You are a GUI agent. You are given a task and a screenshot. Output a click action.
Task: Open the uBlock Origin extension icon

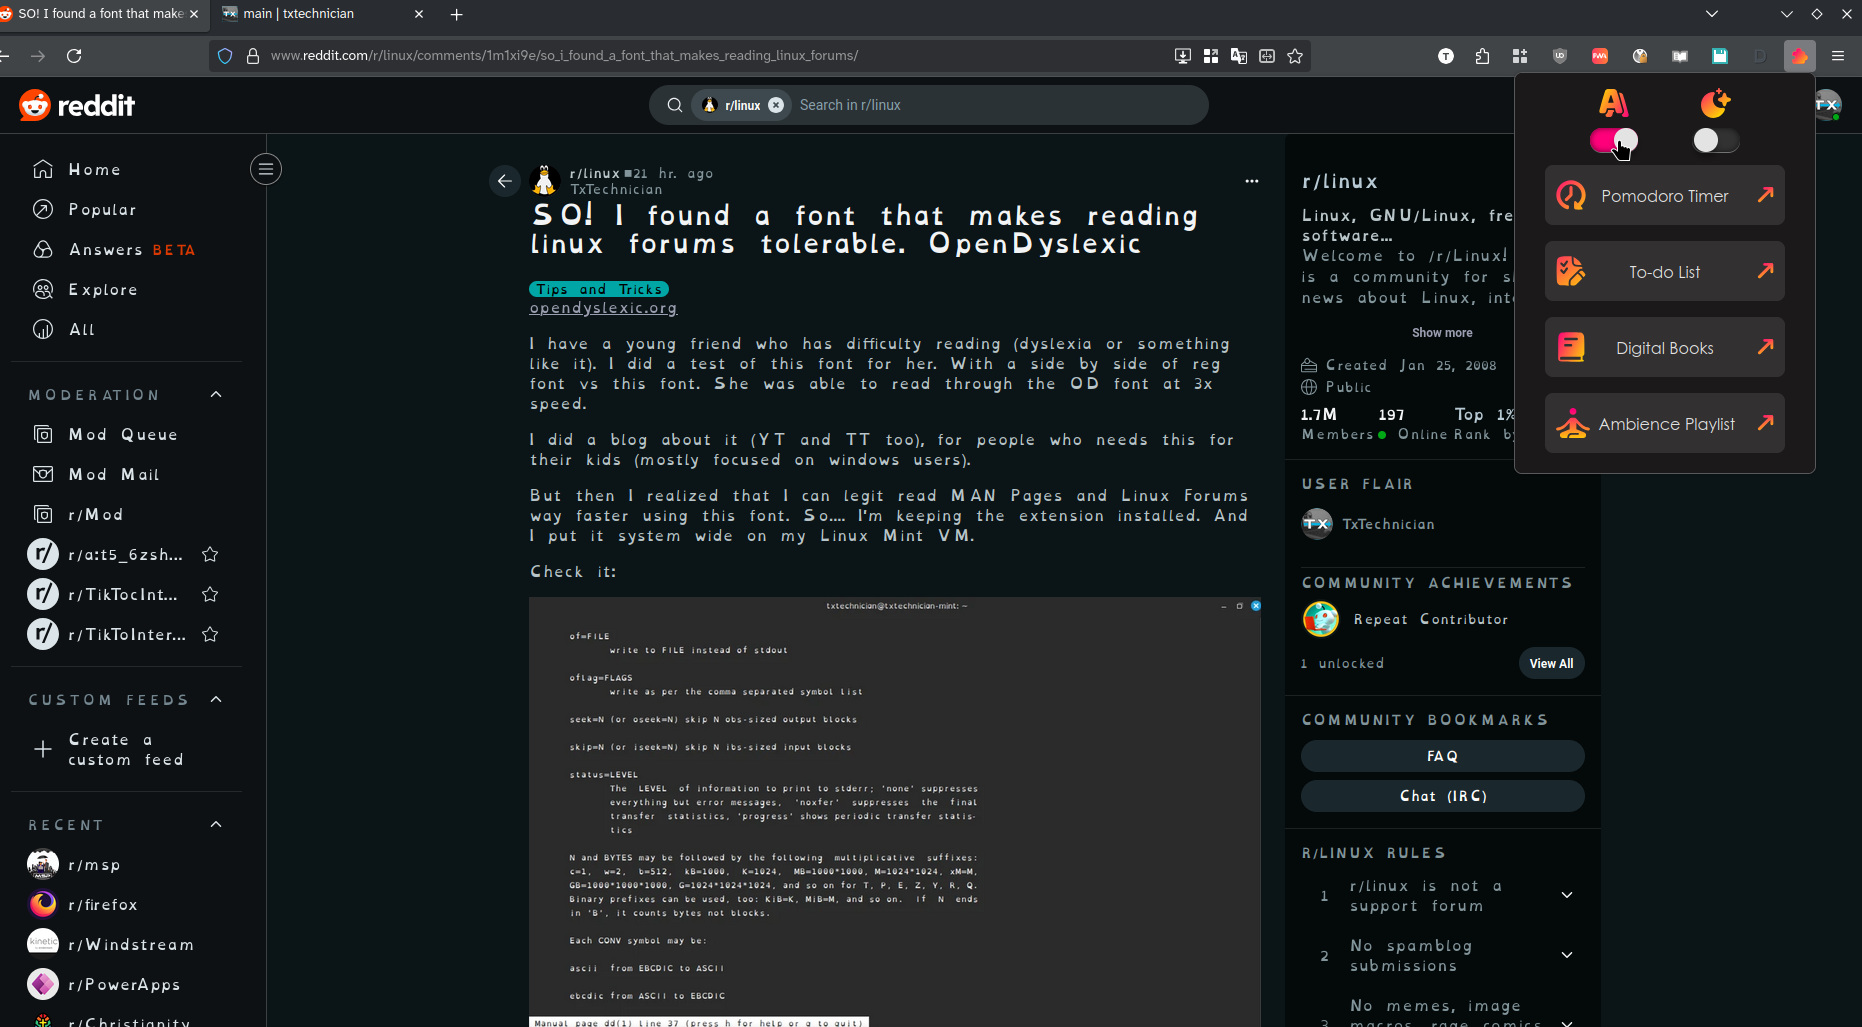tap(1560, 56)
